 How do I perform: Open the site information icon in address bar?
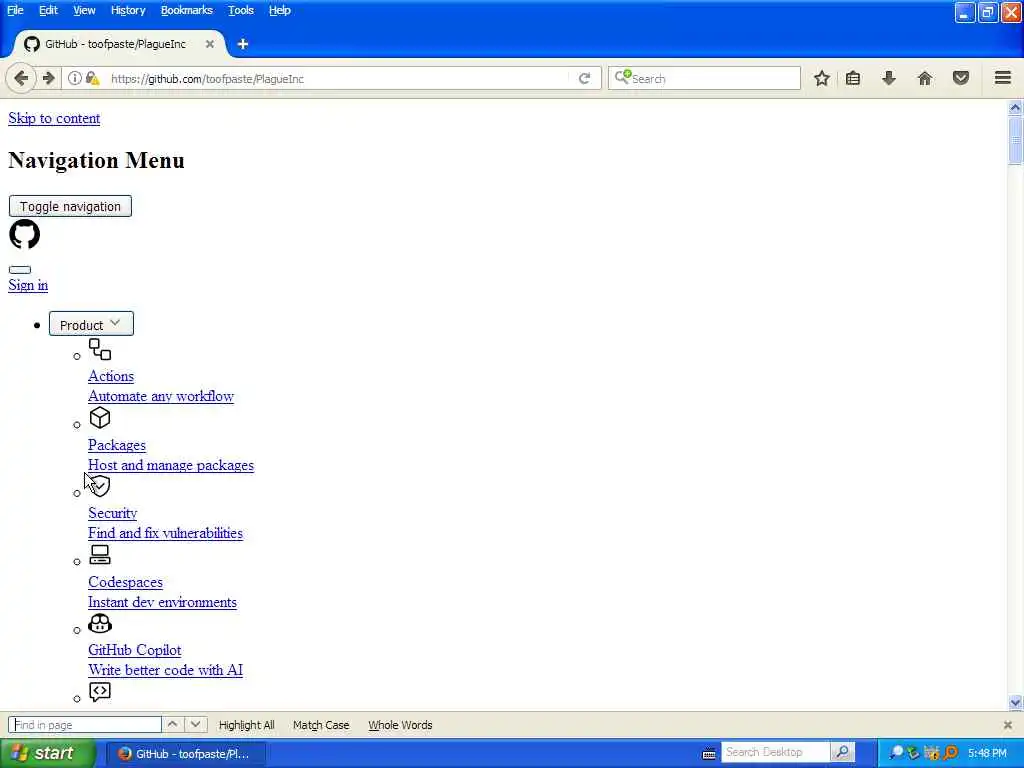point(75,78)
